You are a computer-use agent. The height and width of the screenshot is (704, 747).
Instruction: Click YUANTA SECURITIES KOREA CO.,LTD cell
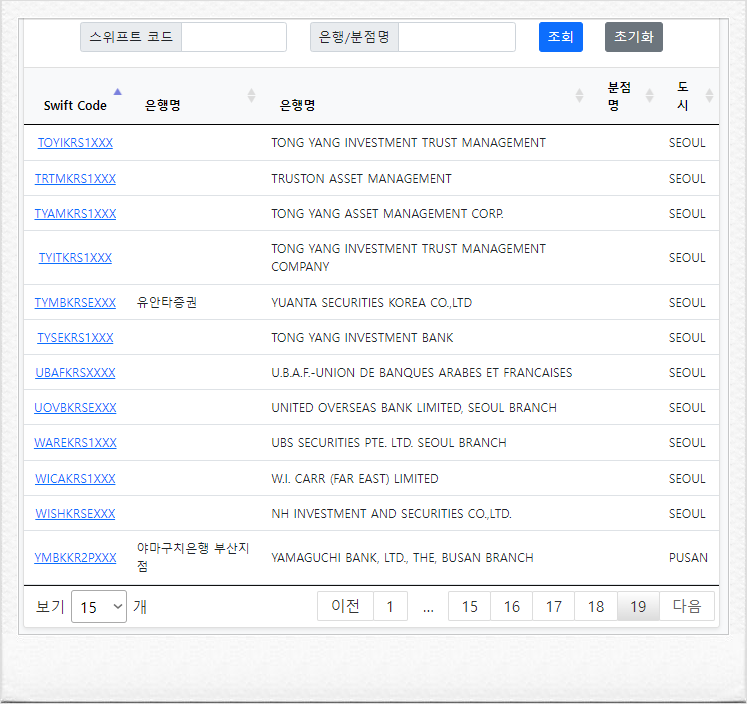click(x=372, y=302)
